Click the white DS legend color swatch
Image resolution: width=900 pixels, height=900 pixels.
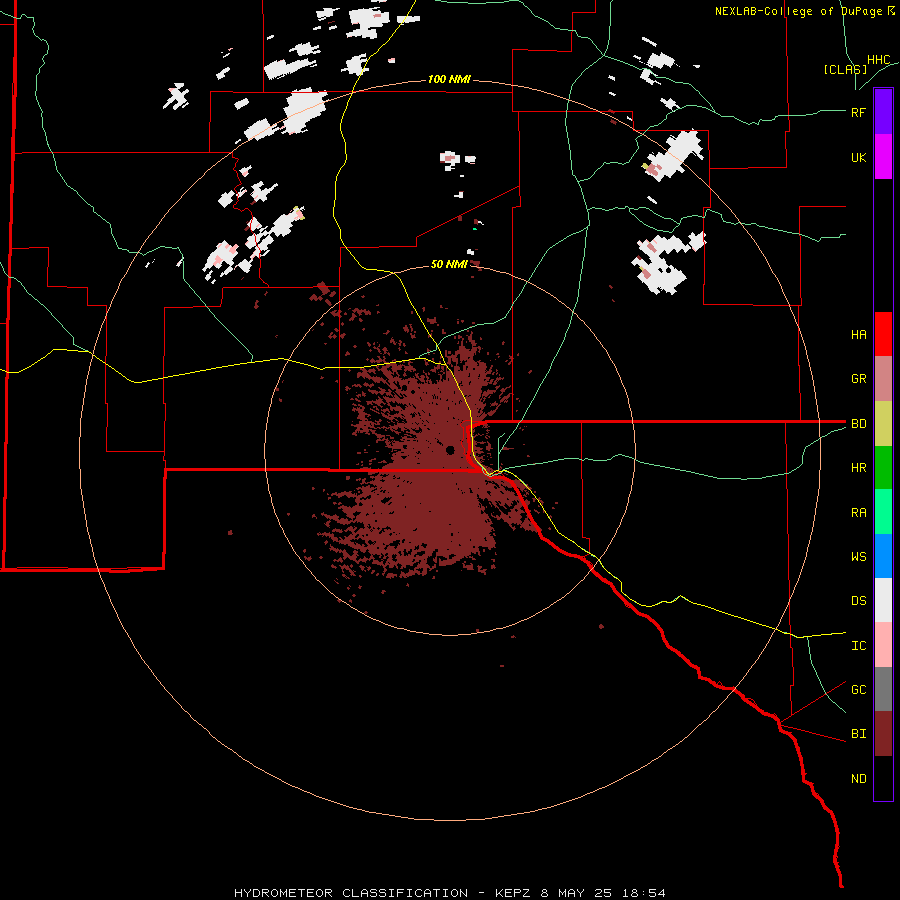click(x=883, y=600)
